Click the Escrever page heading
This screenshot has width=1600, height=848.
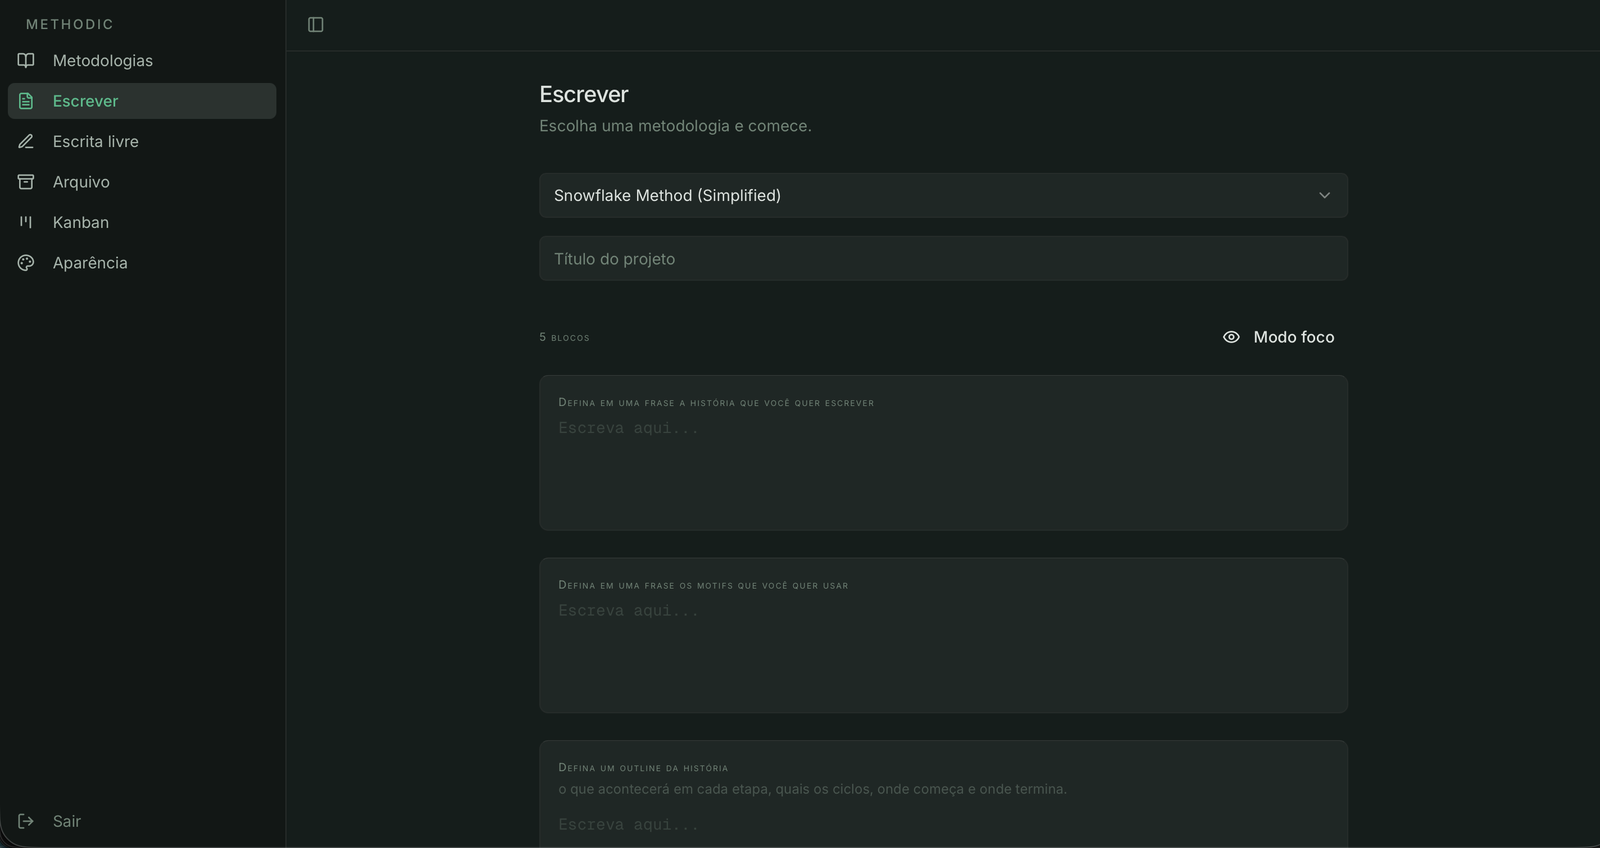(x=584, y=94)
